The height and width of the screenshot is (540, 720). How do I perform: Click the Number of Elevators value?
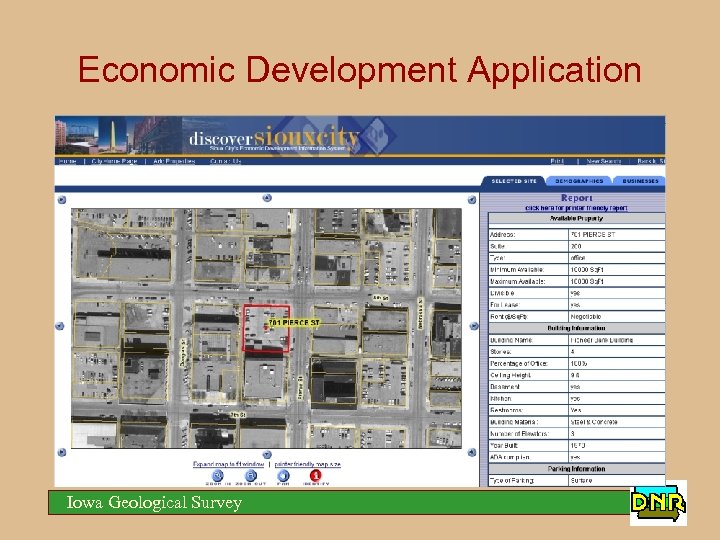pyautogui.click(x=617, y=434)
